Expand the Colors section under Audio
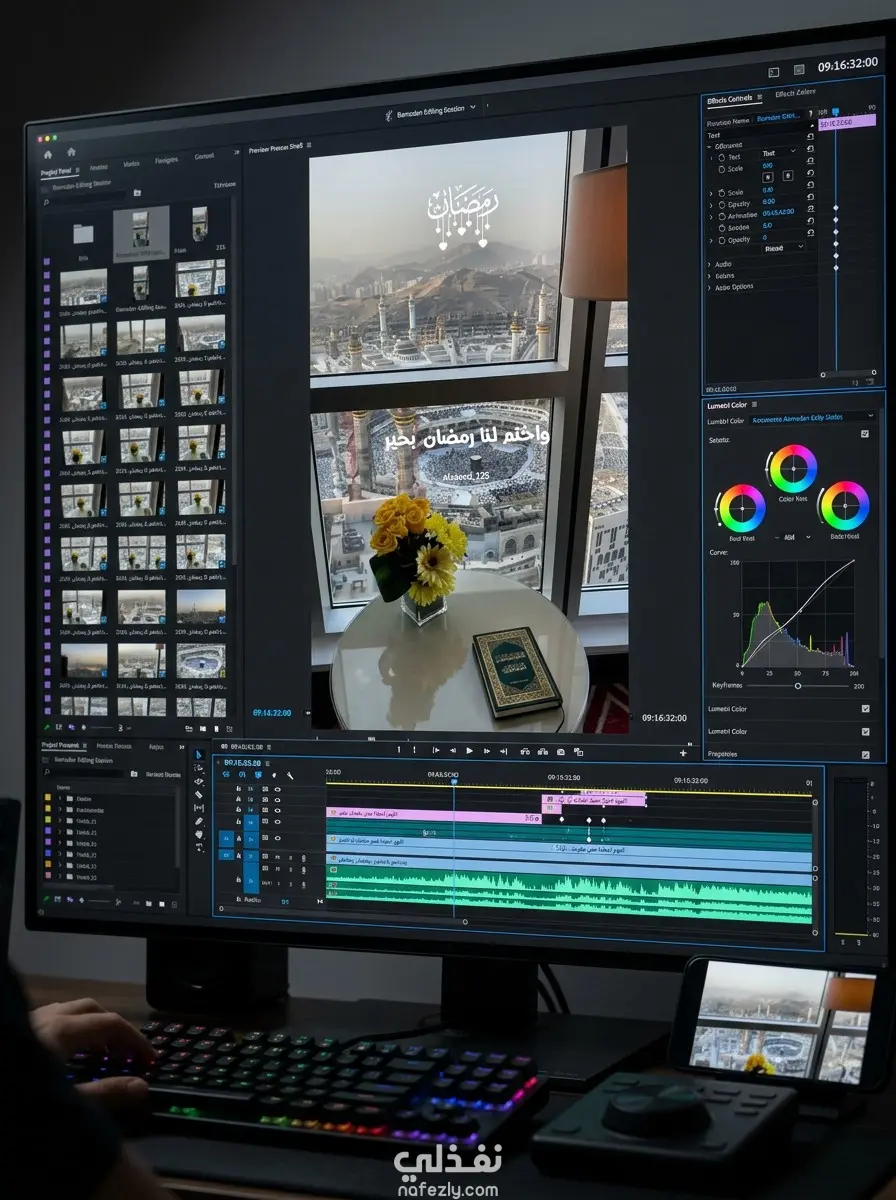 tap(710, 276)
